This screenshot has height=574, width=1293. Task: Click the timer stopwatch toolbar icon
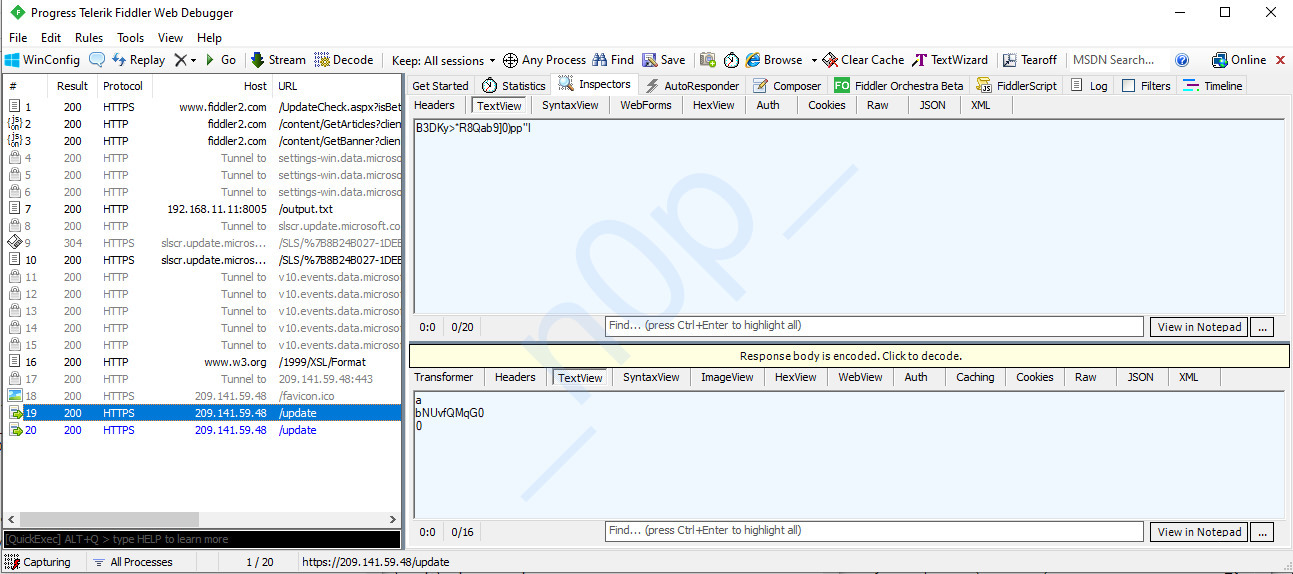pos(731,60)
